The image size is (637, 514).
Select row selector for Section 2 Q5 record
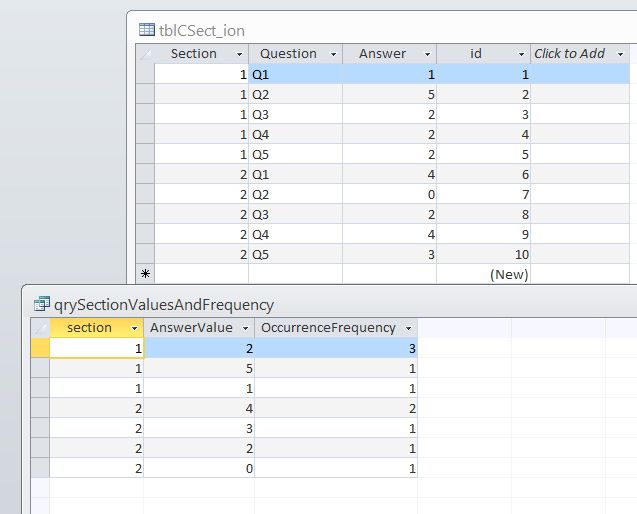point(145,254)
